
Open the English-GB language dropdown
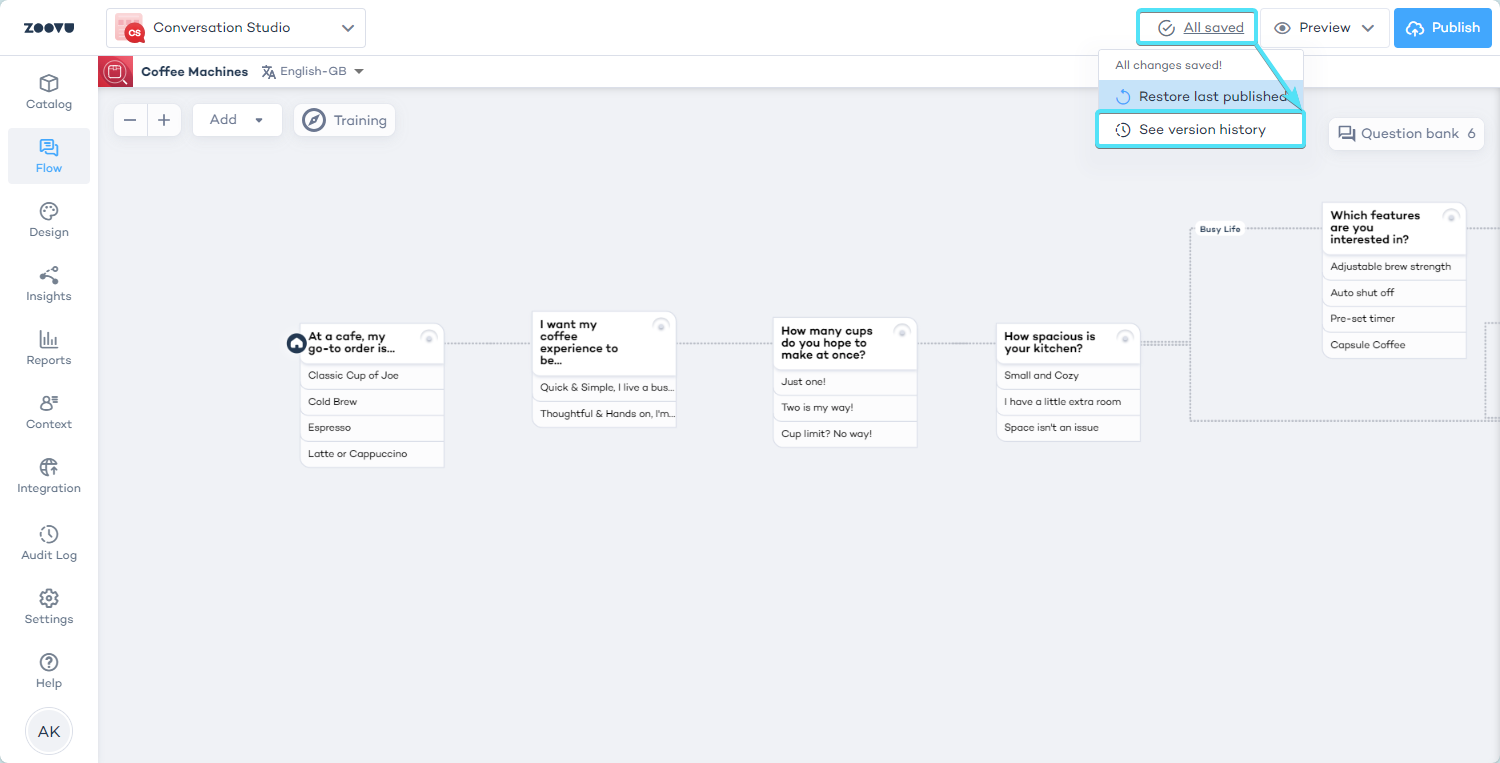[312, 72]
